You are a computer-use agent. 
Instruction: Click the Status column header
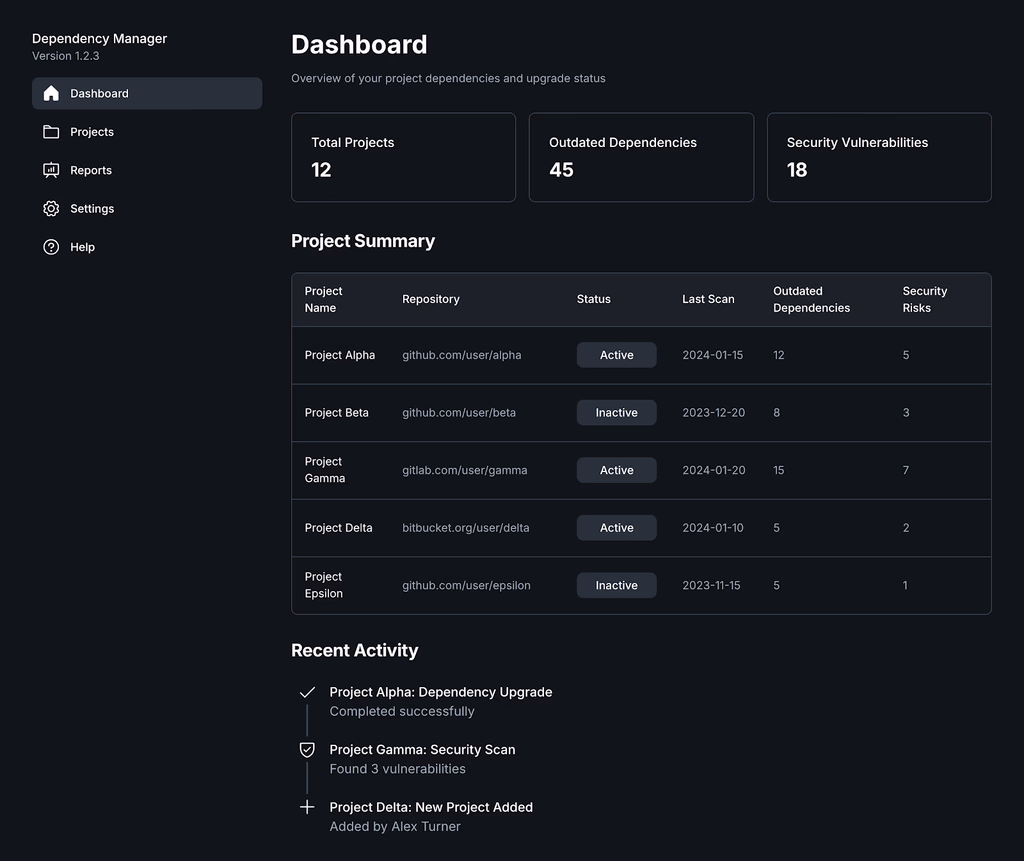pos(594,299)
